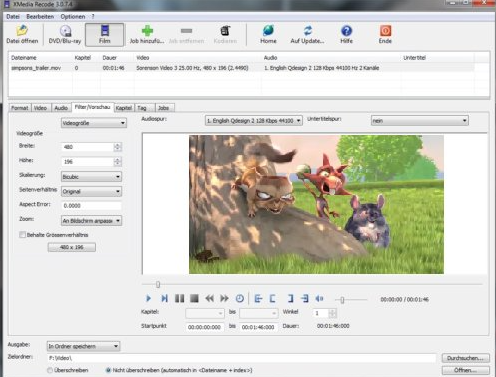Open Hilfe help icon
This screenshot has width=496, height=377.
pyautogui.click(x=346, y=31)
